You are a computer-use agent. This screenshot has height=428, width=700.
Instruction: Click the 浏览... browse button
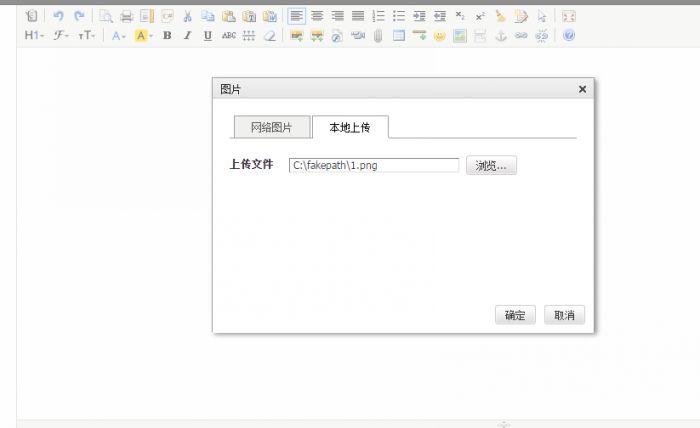point(491,165)
